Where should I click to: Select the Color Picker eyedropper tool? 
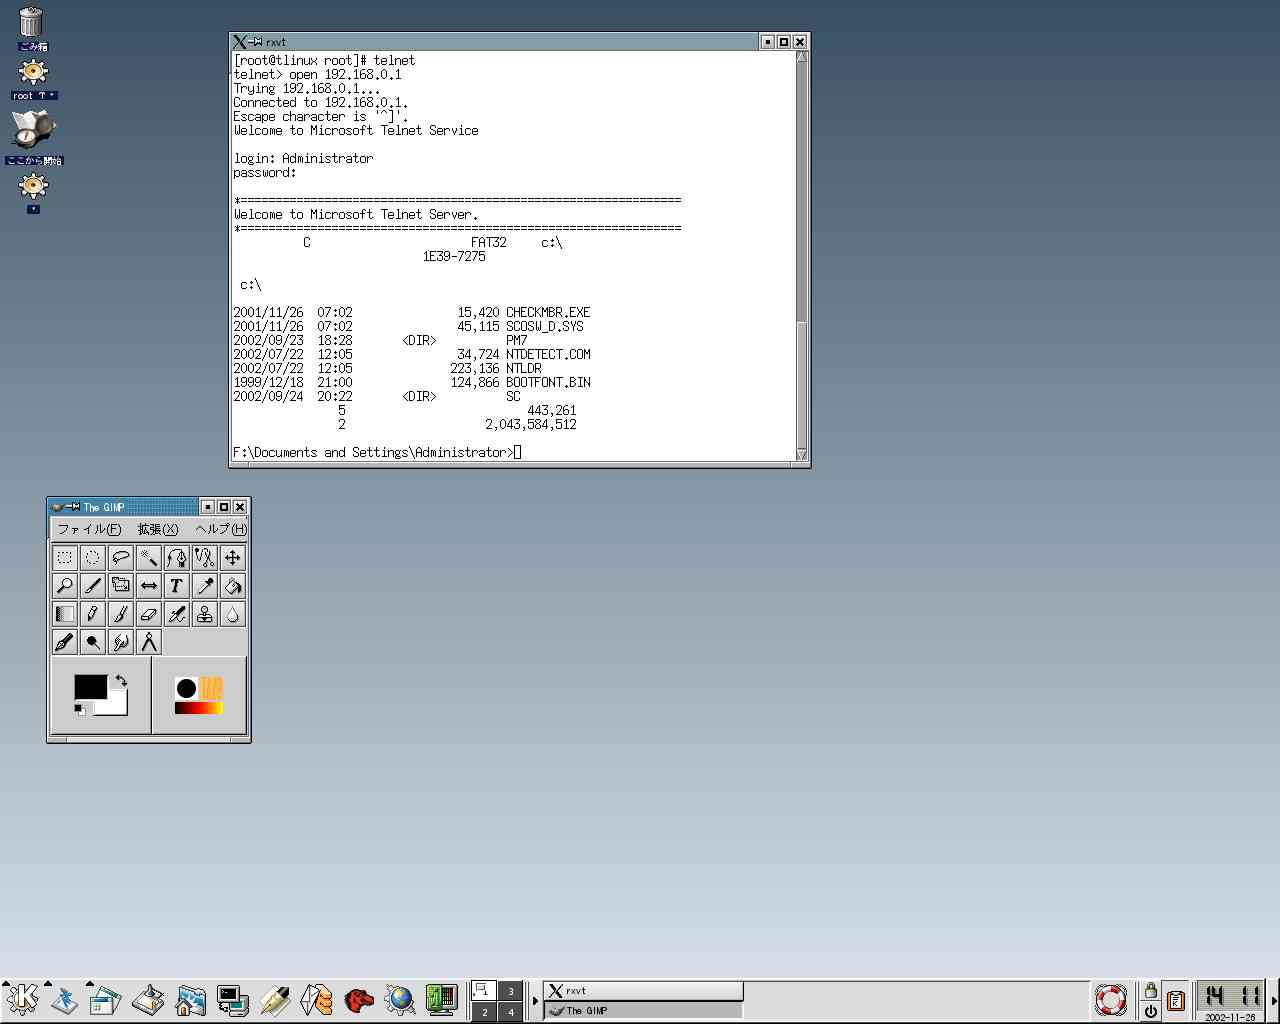coord(205,586)
